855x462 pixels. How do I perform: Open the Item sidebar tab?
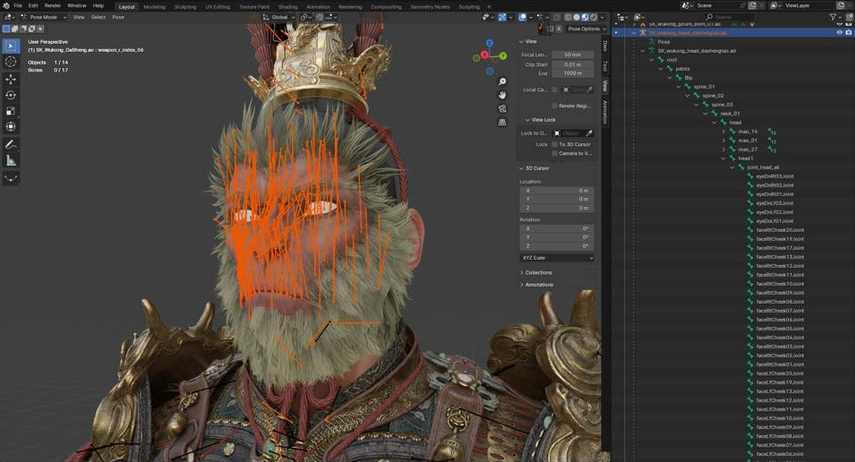605,45
